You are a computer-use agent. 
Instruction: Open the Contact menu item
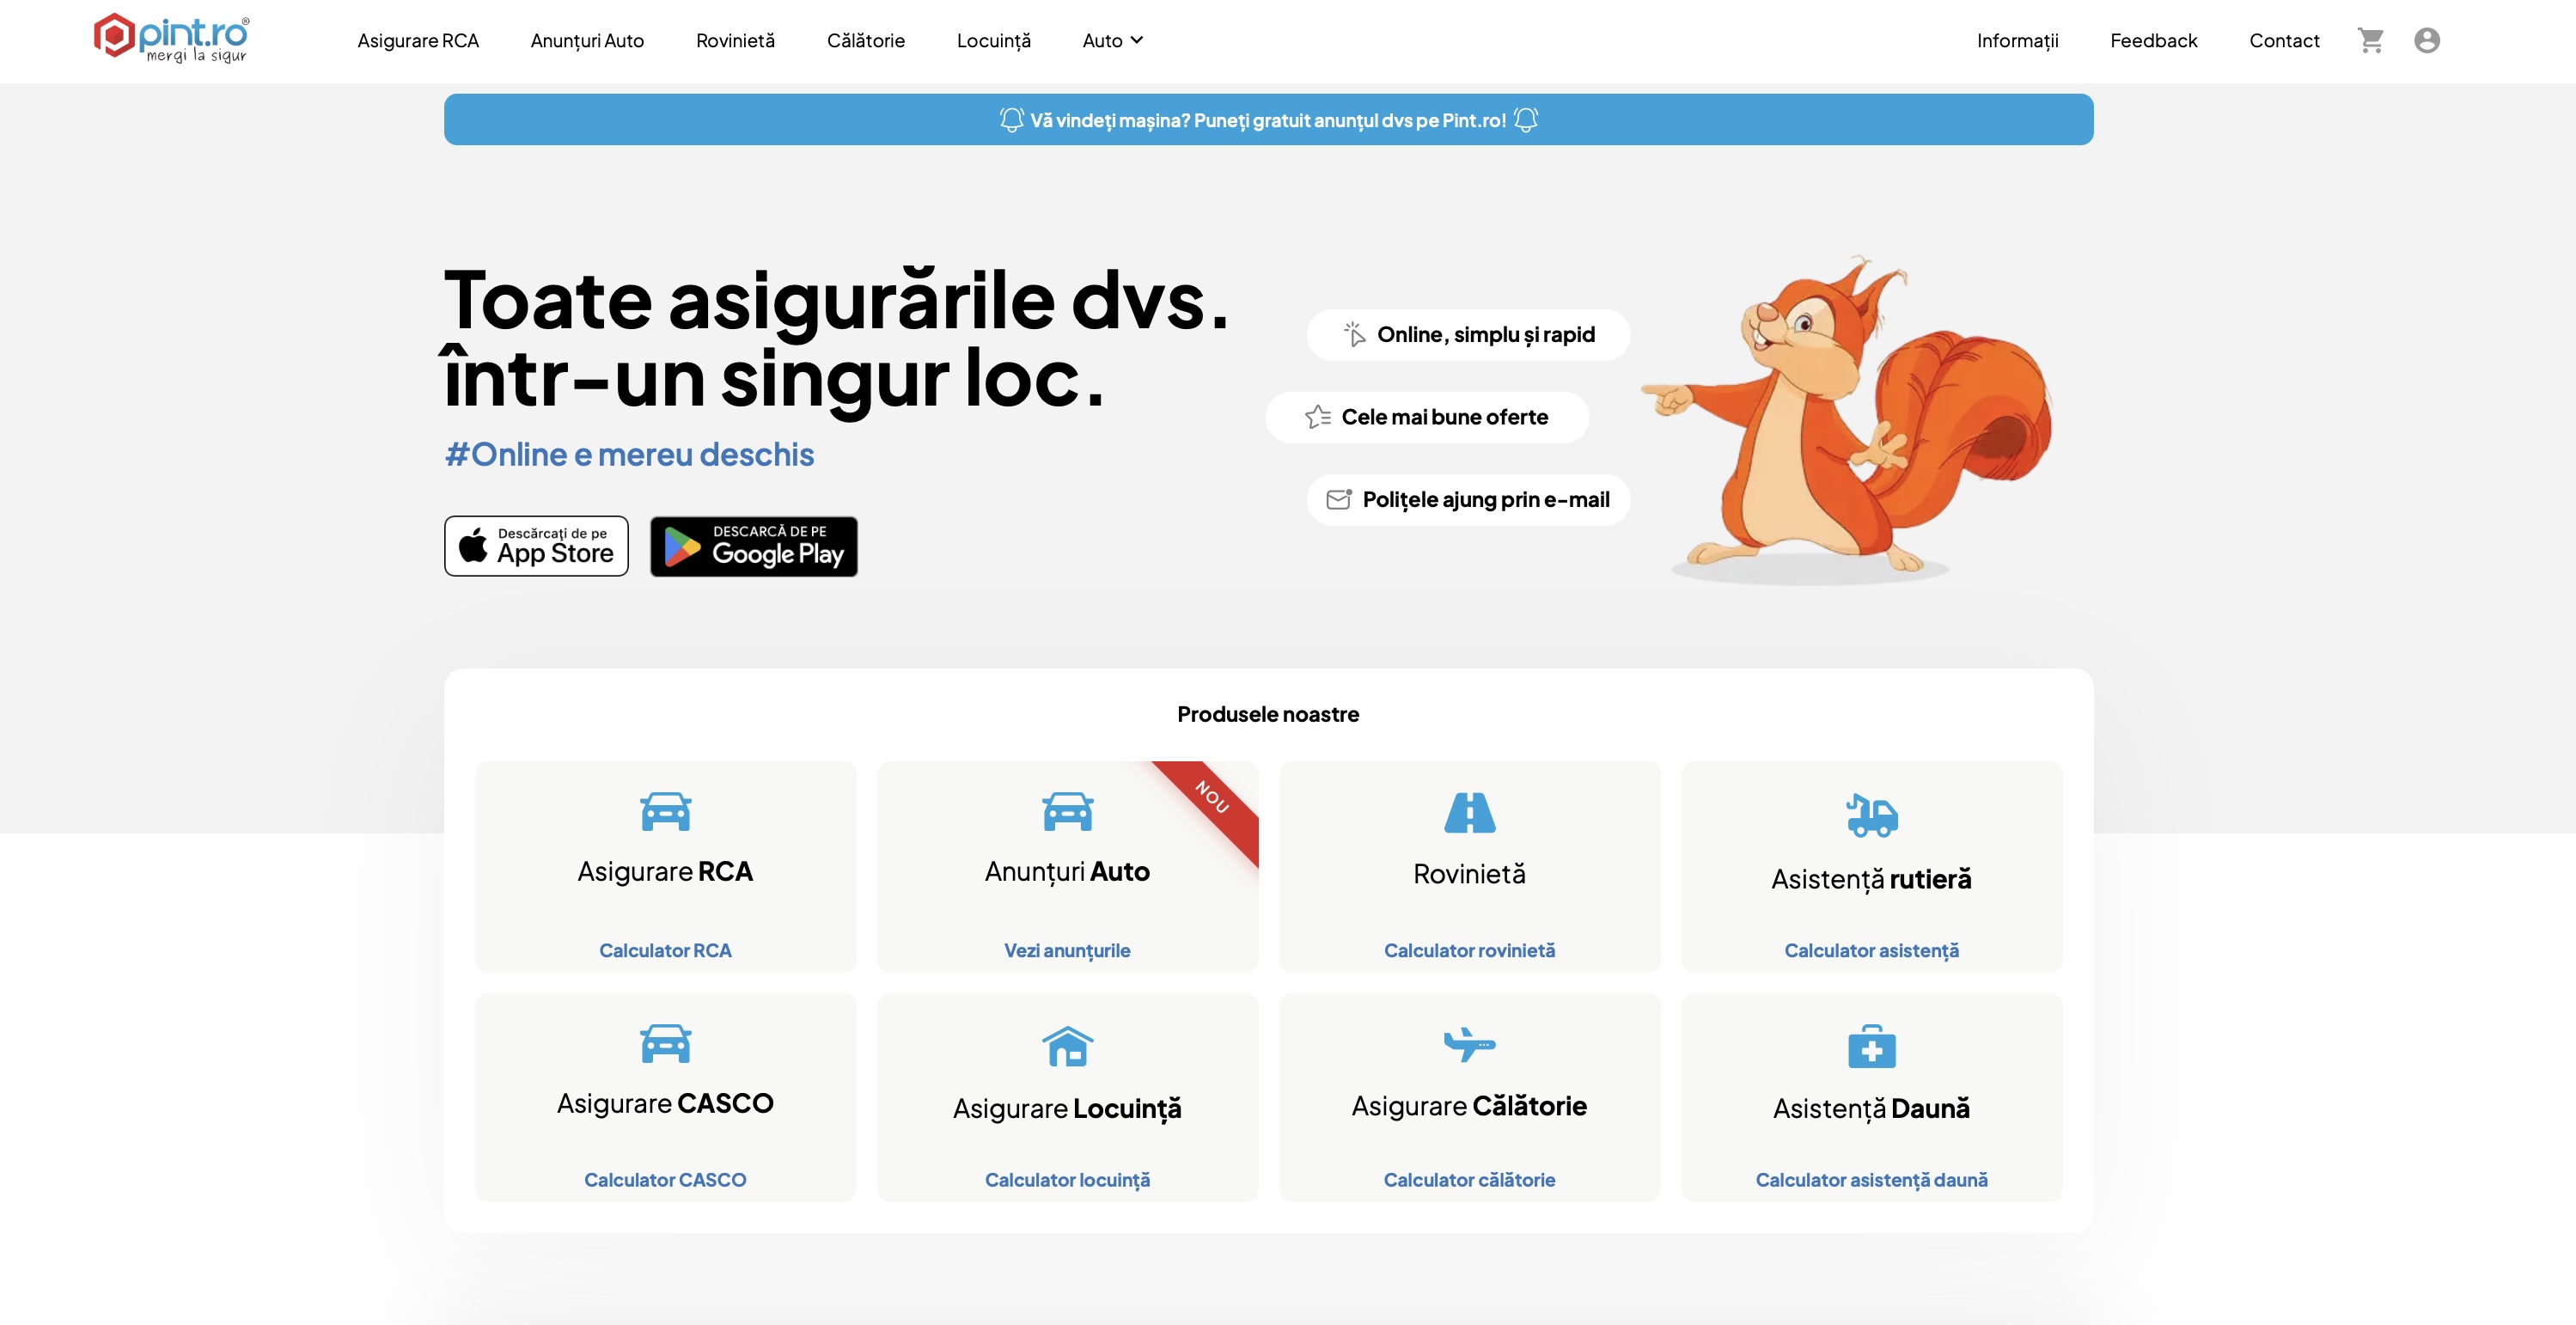2284,41
